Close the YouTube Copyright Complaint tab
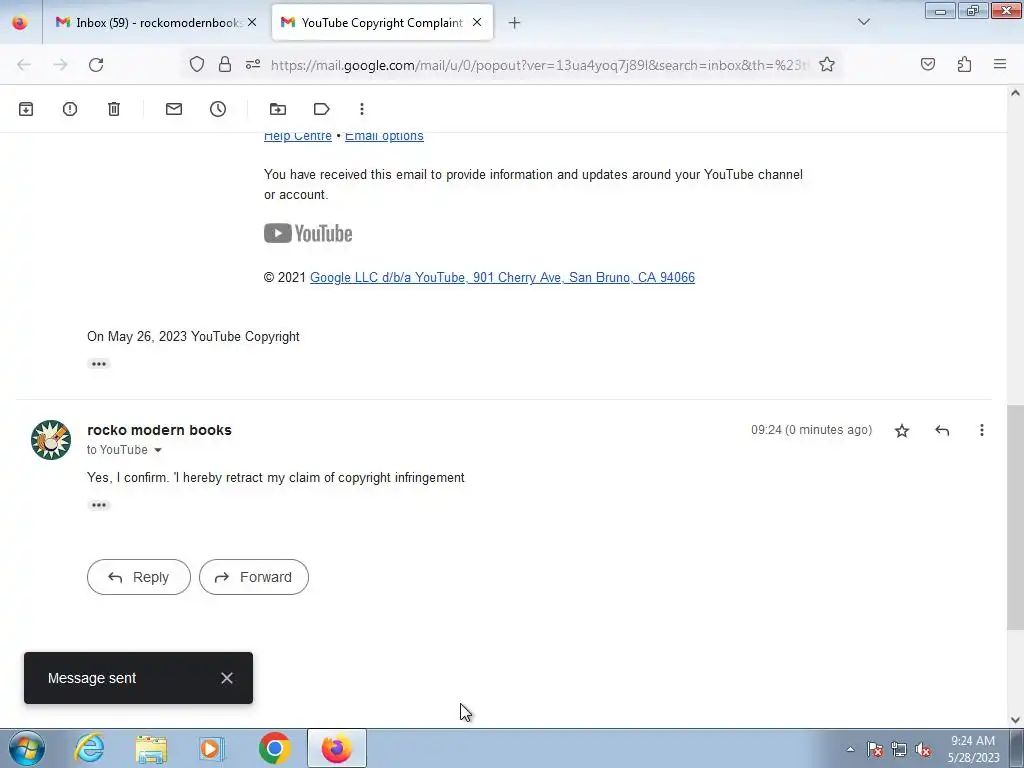1024x768 pixels. [477, 22]
